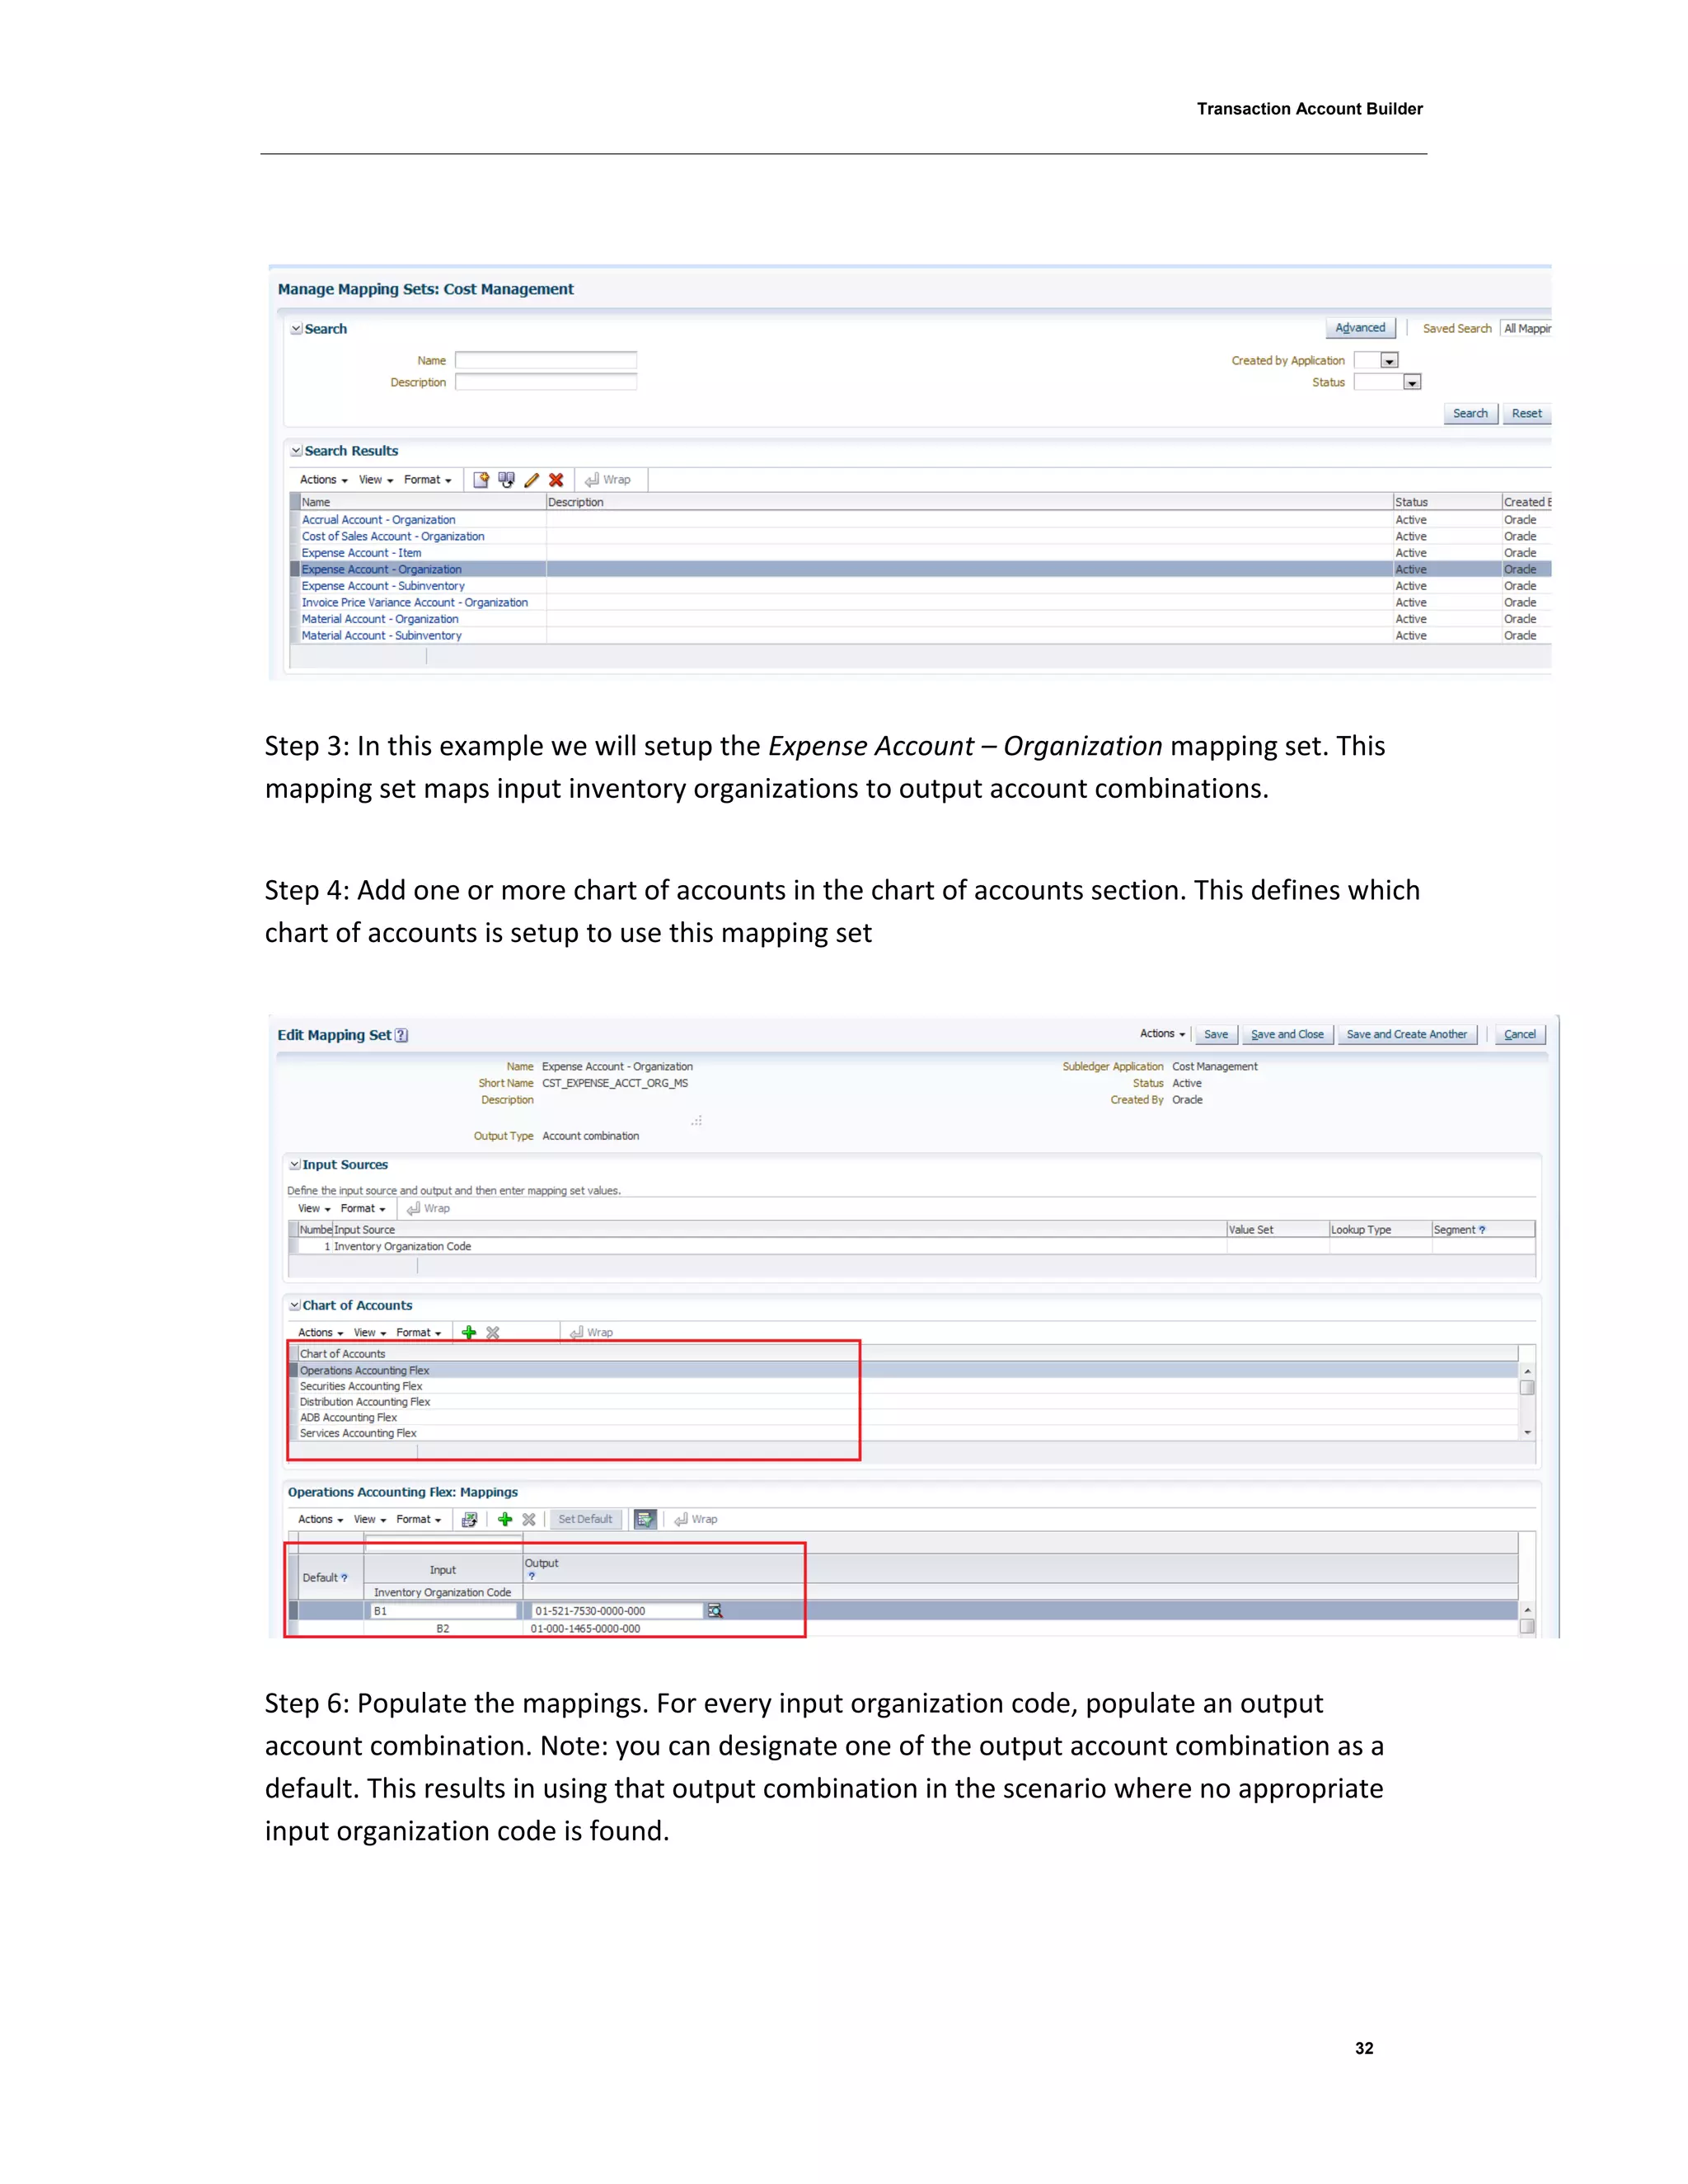Click the Save and Close button
1688x2184 pixels.
[1287, 1034]
